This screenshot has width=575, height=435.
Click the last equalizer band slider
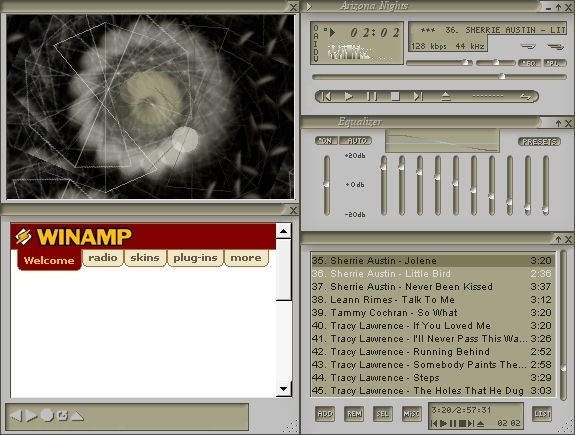(x=546, y=185)
